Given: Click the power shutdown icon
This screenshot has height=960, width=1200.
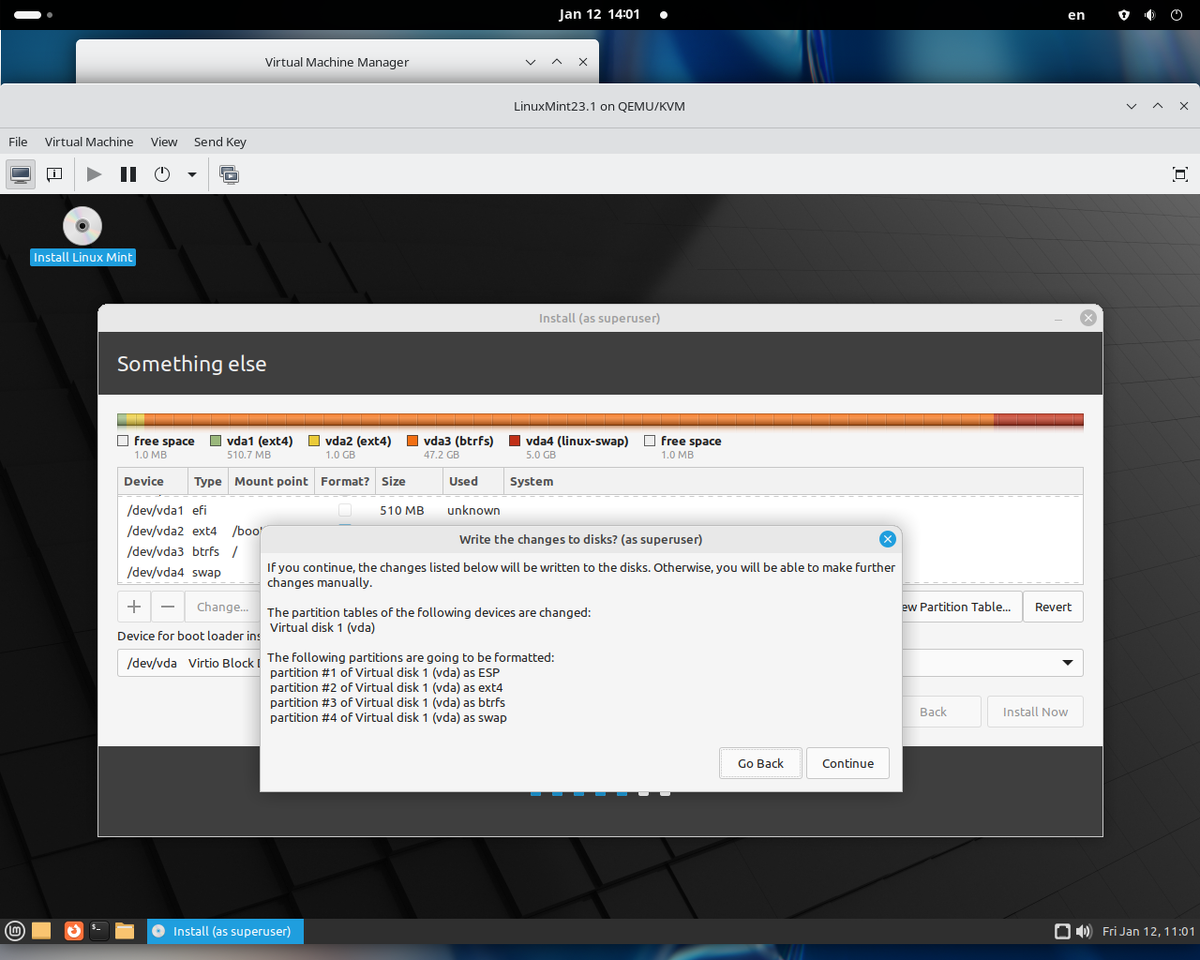Looking at the screenshot, I should pos(162,174).
